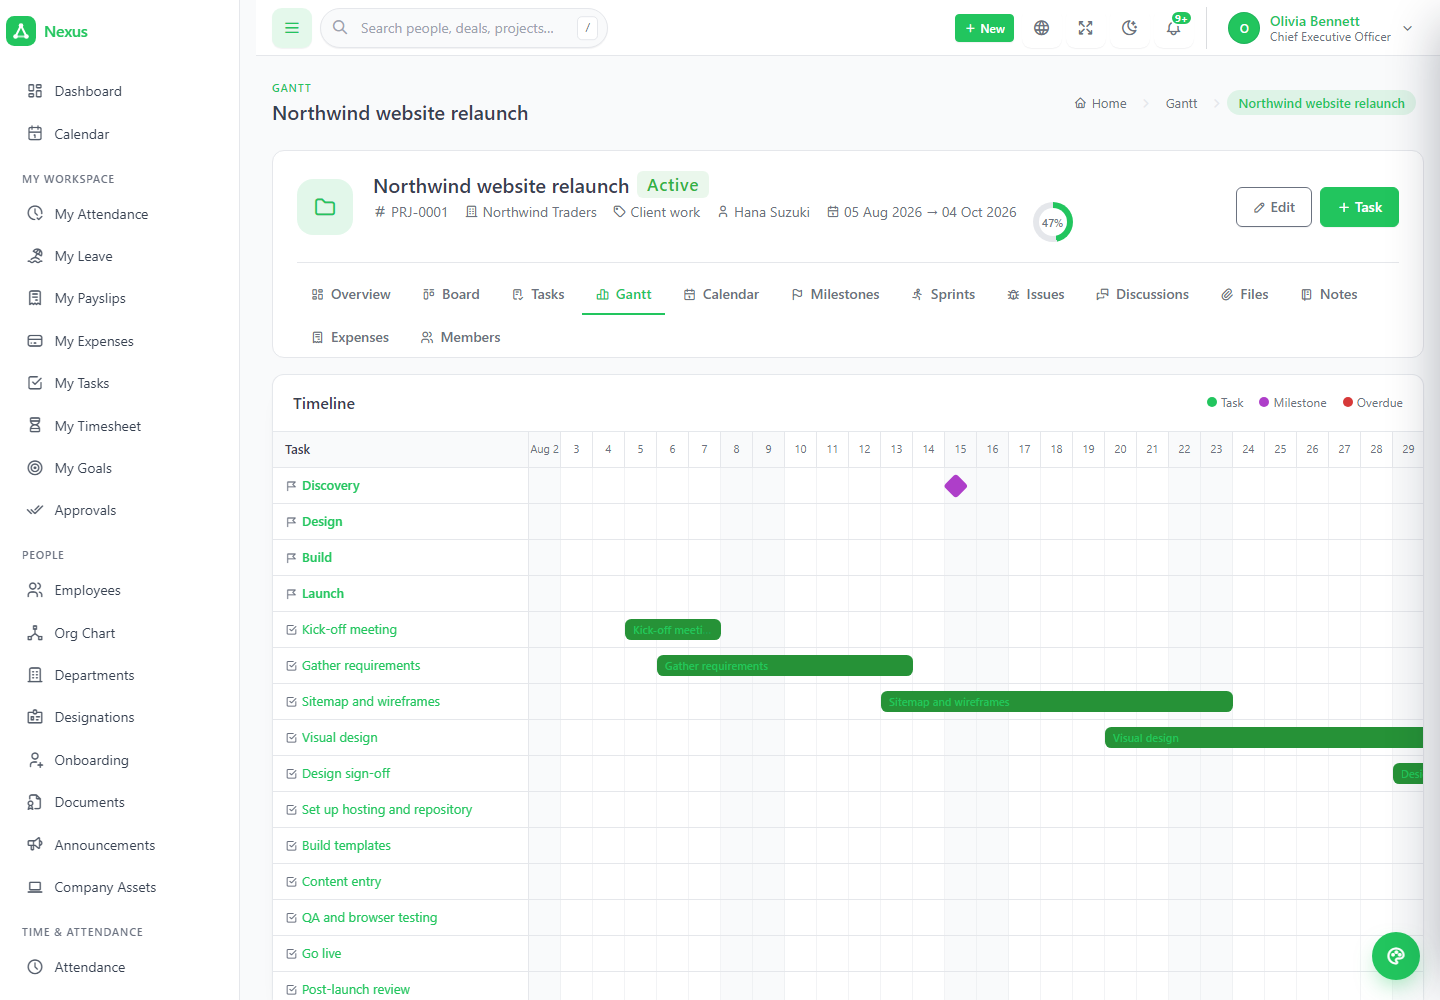Open QA and browser testing task

tap(369, 918)
